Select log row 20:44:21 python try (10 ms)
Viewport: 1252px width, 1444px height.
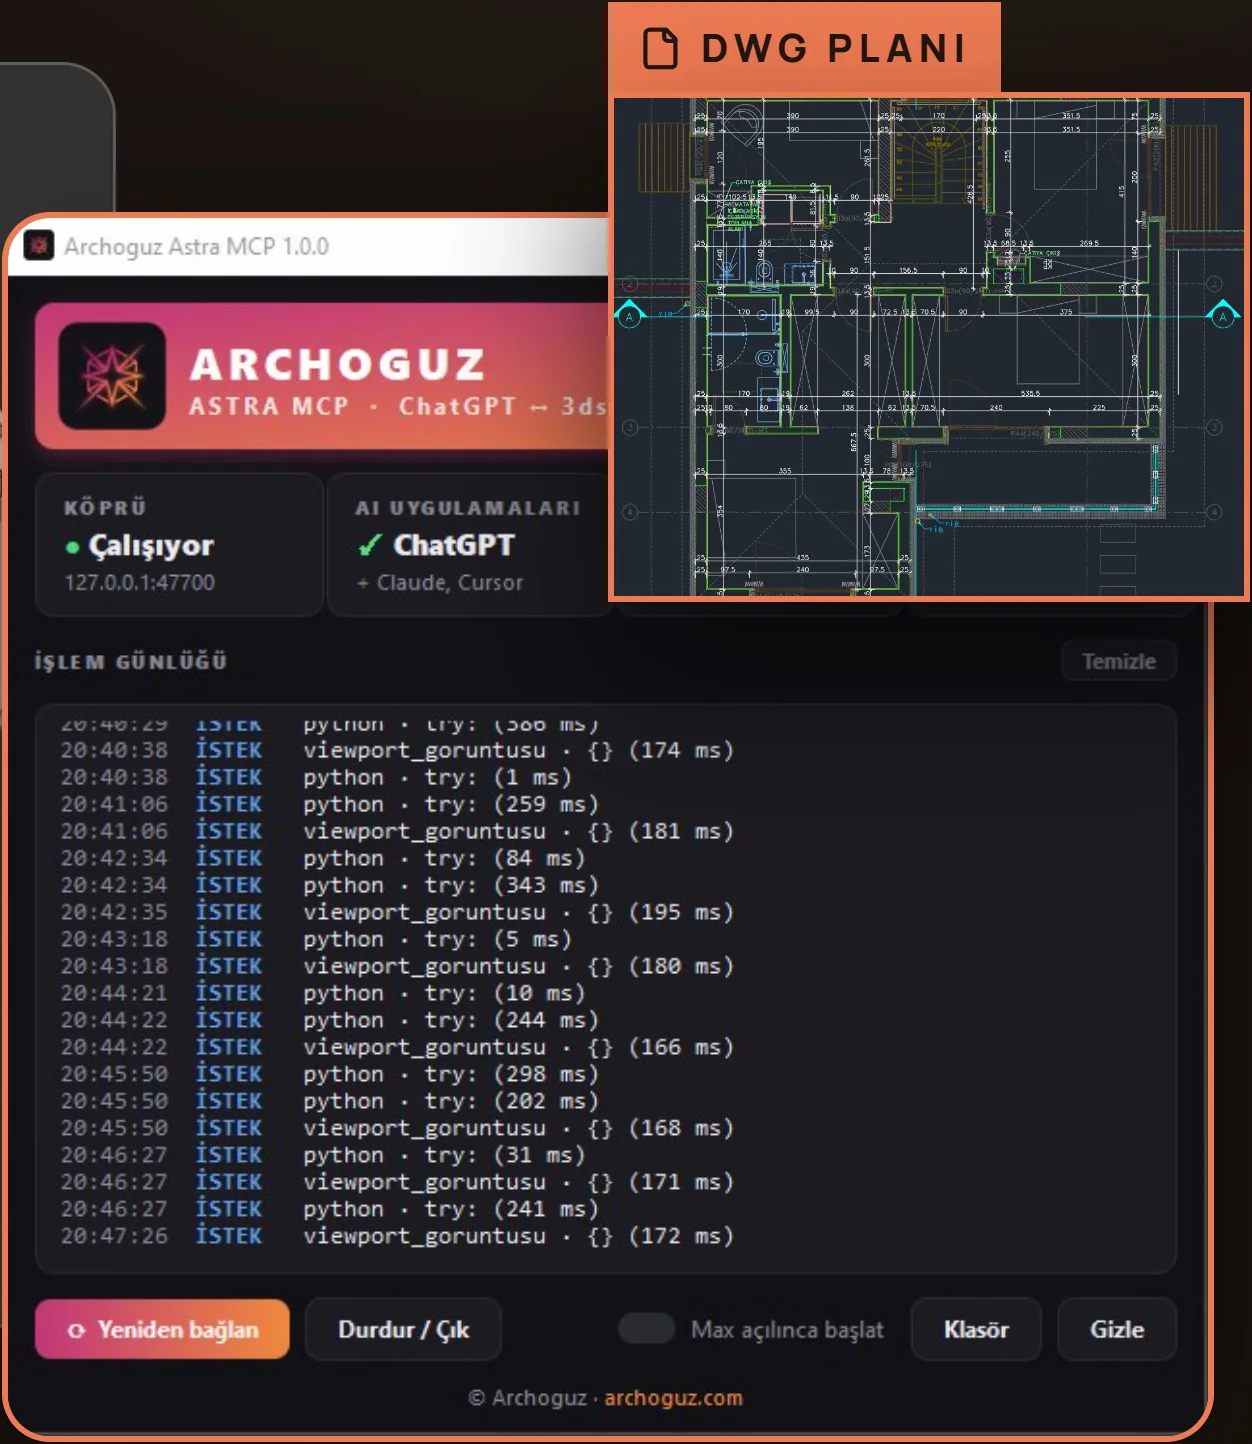[x=323, y=993]
